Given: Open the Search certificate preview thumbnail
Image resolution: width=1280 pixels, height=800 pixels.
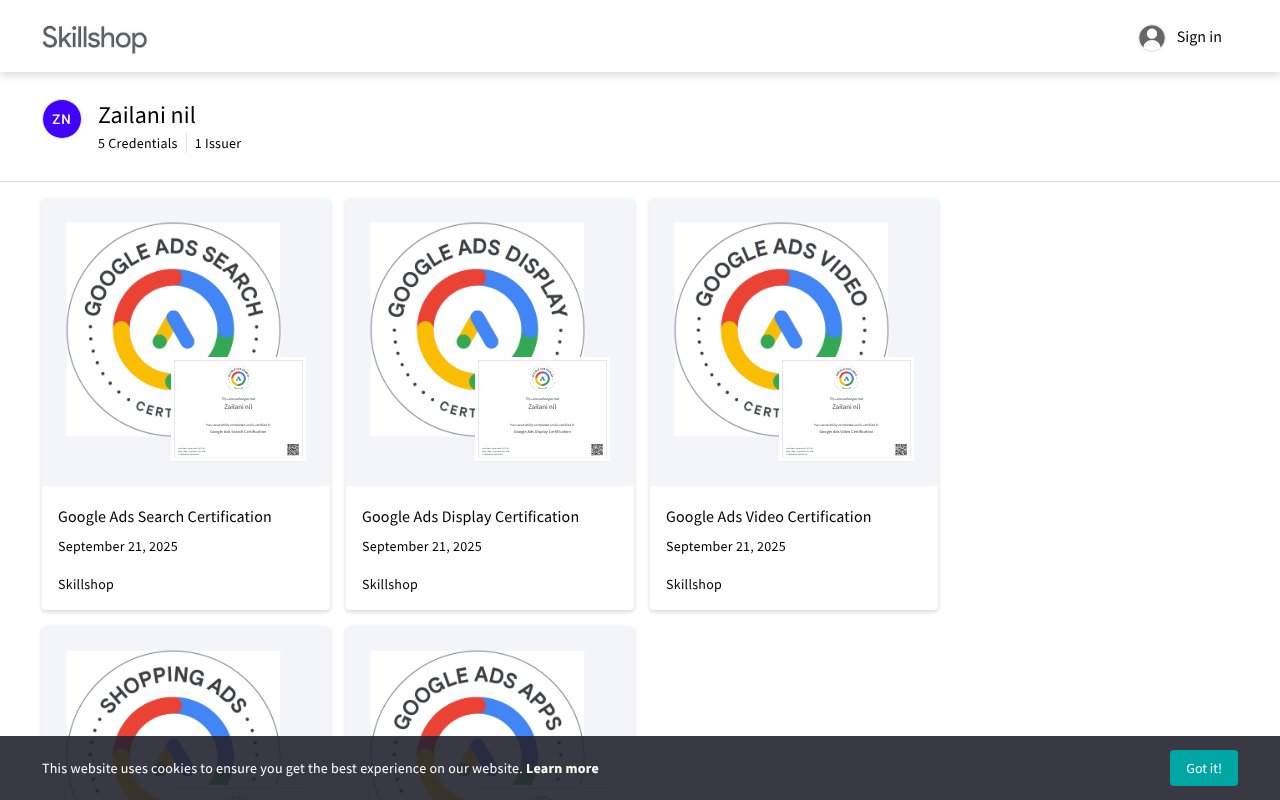Looking at the screenshot, I should coord(239,409).
